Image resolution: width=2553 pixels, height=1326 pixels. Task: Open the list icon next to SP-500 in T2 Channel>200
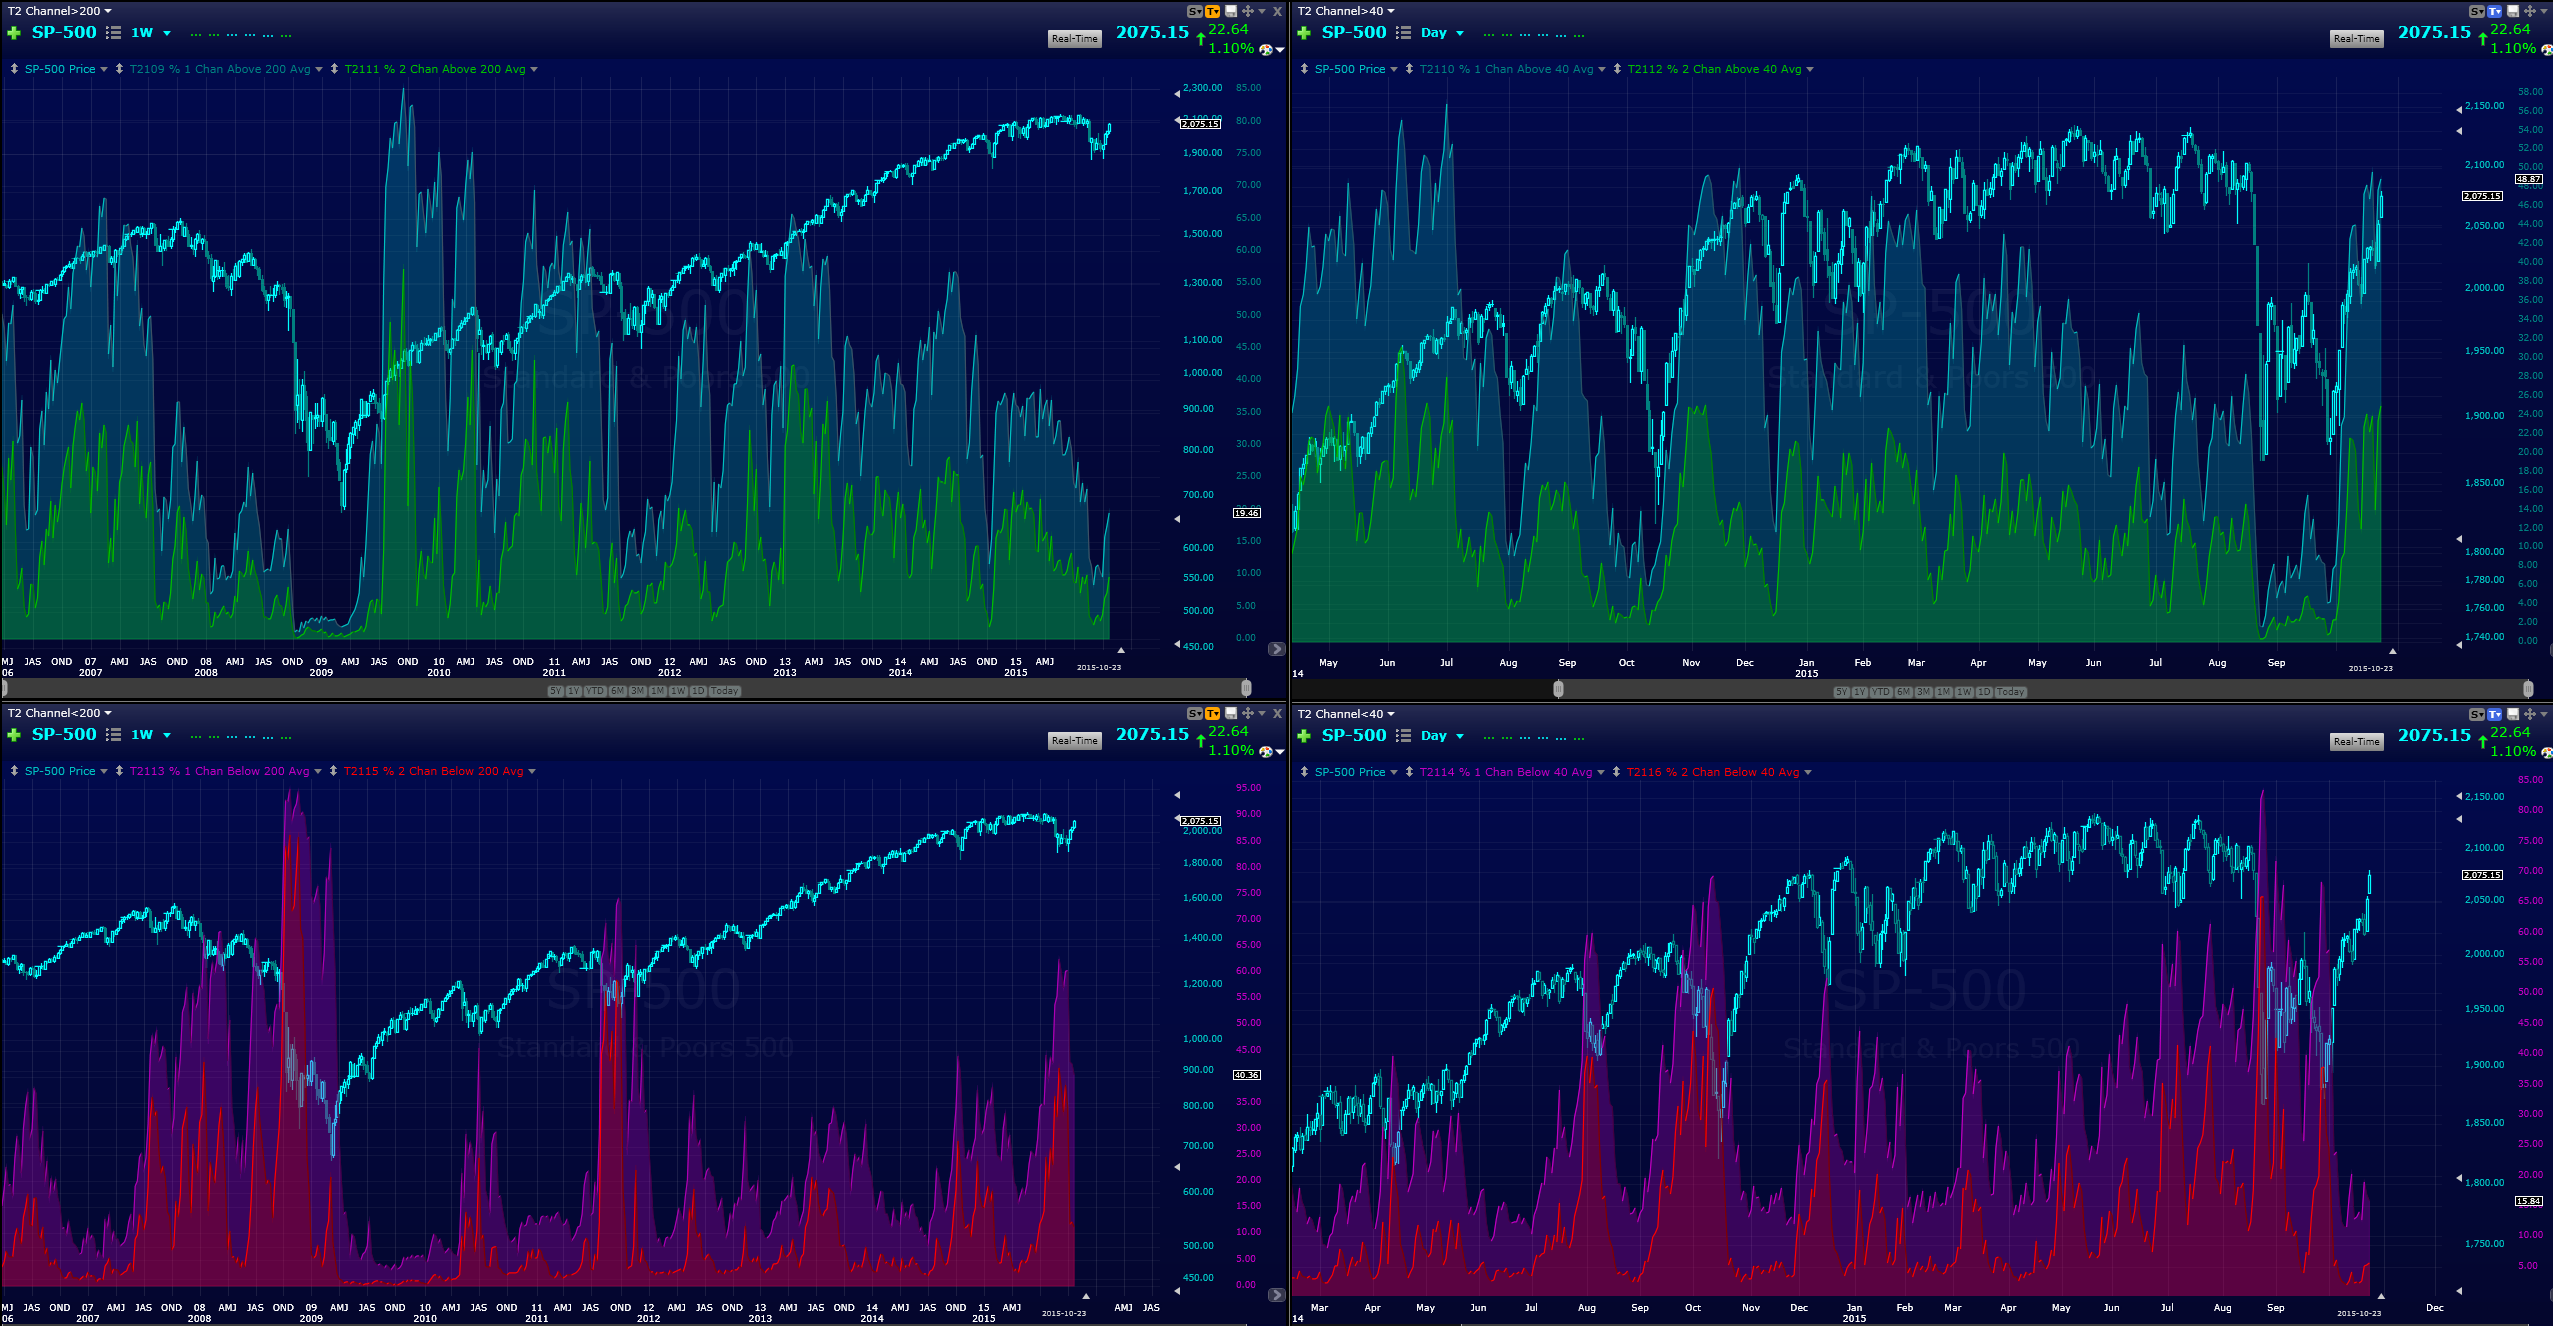click(x=114, y=33)
